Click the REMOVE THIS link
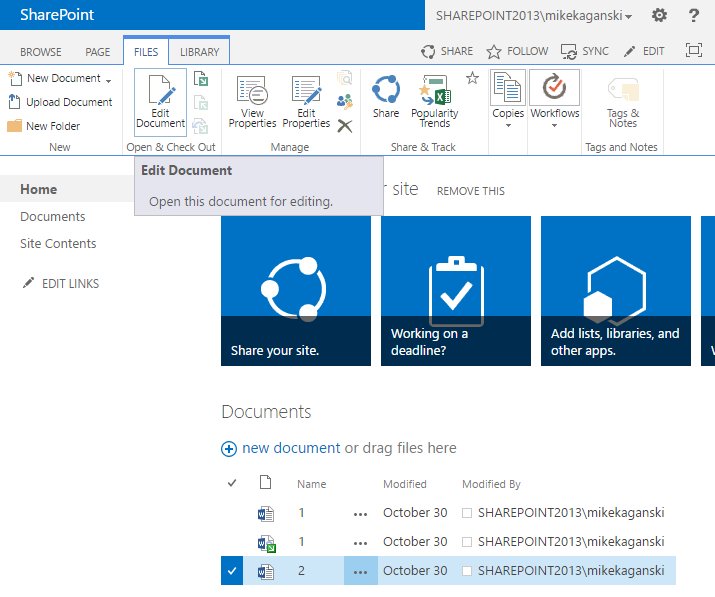Image resolution: width=715 pixels, height=597 pixels. point(471,191)
